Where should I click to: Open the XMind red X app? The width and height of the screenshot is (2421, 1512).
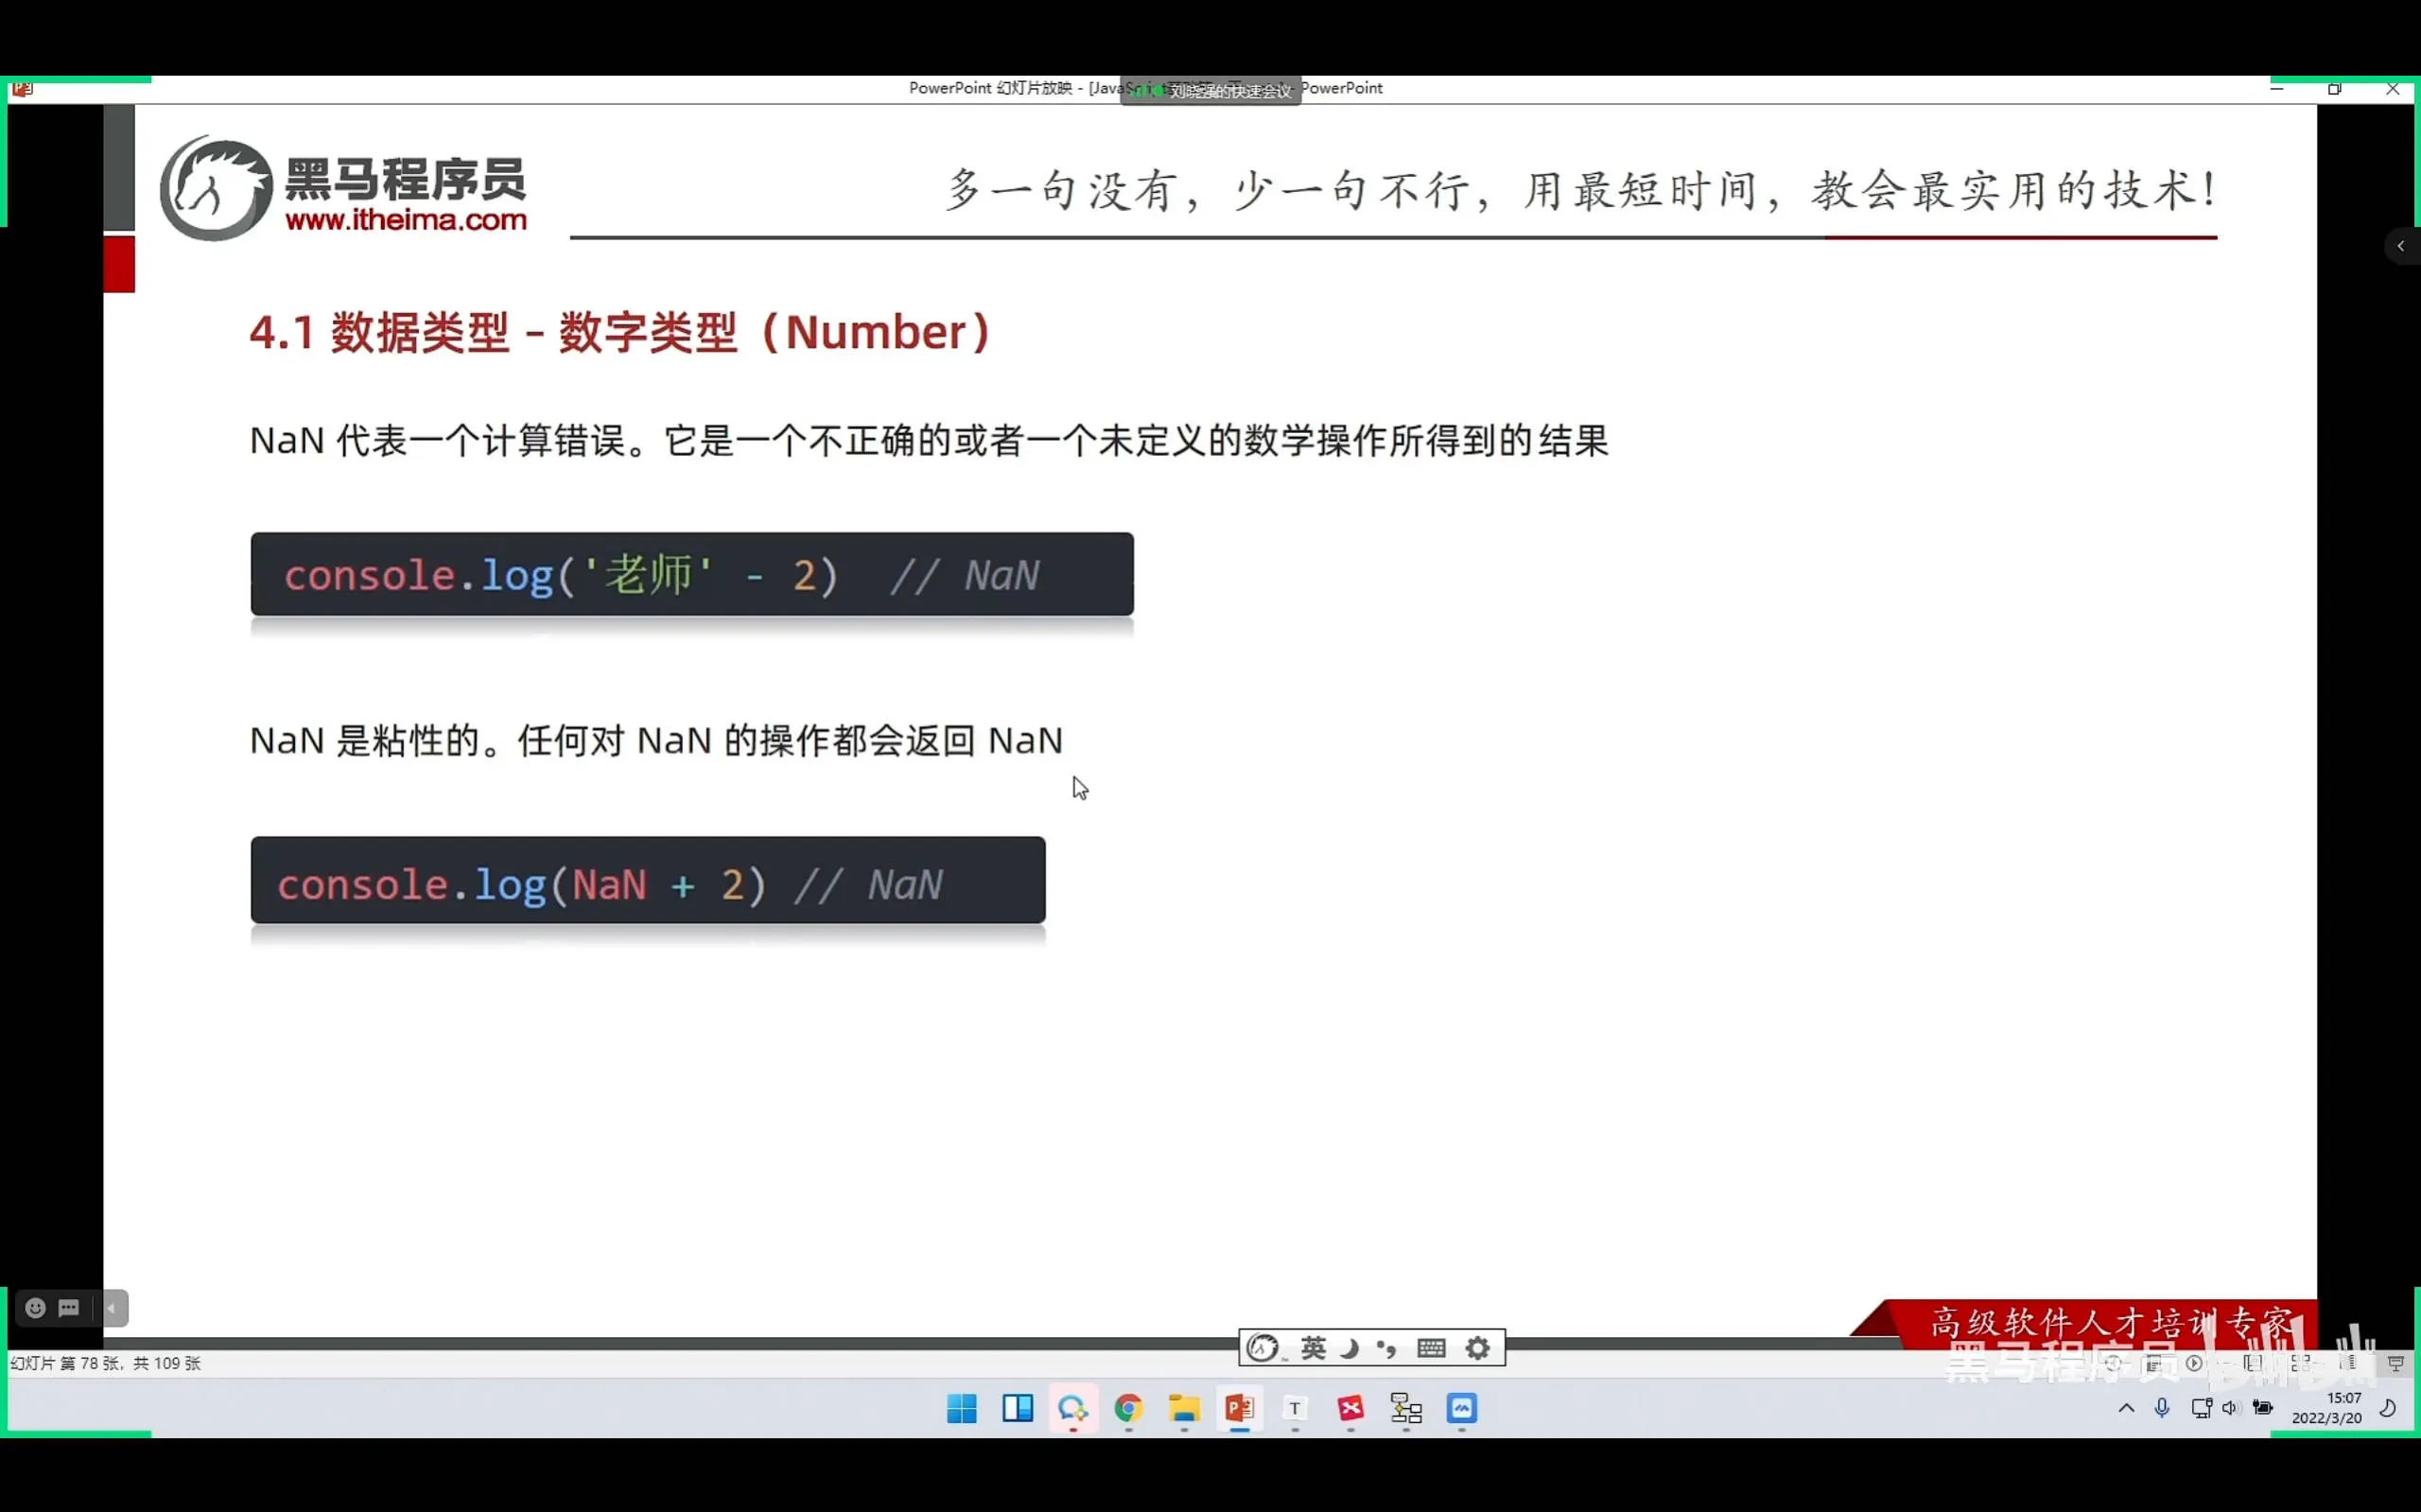1350,1408
